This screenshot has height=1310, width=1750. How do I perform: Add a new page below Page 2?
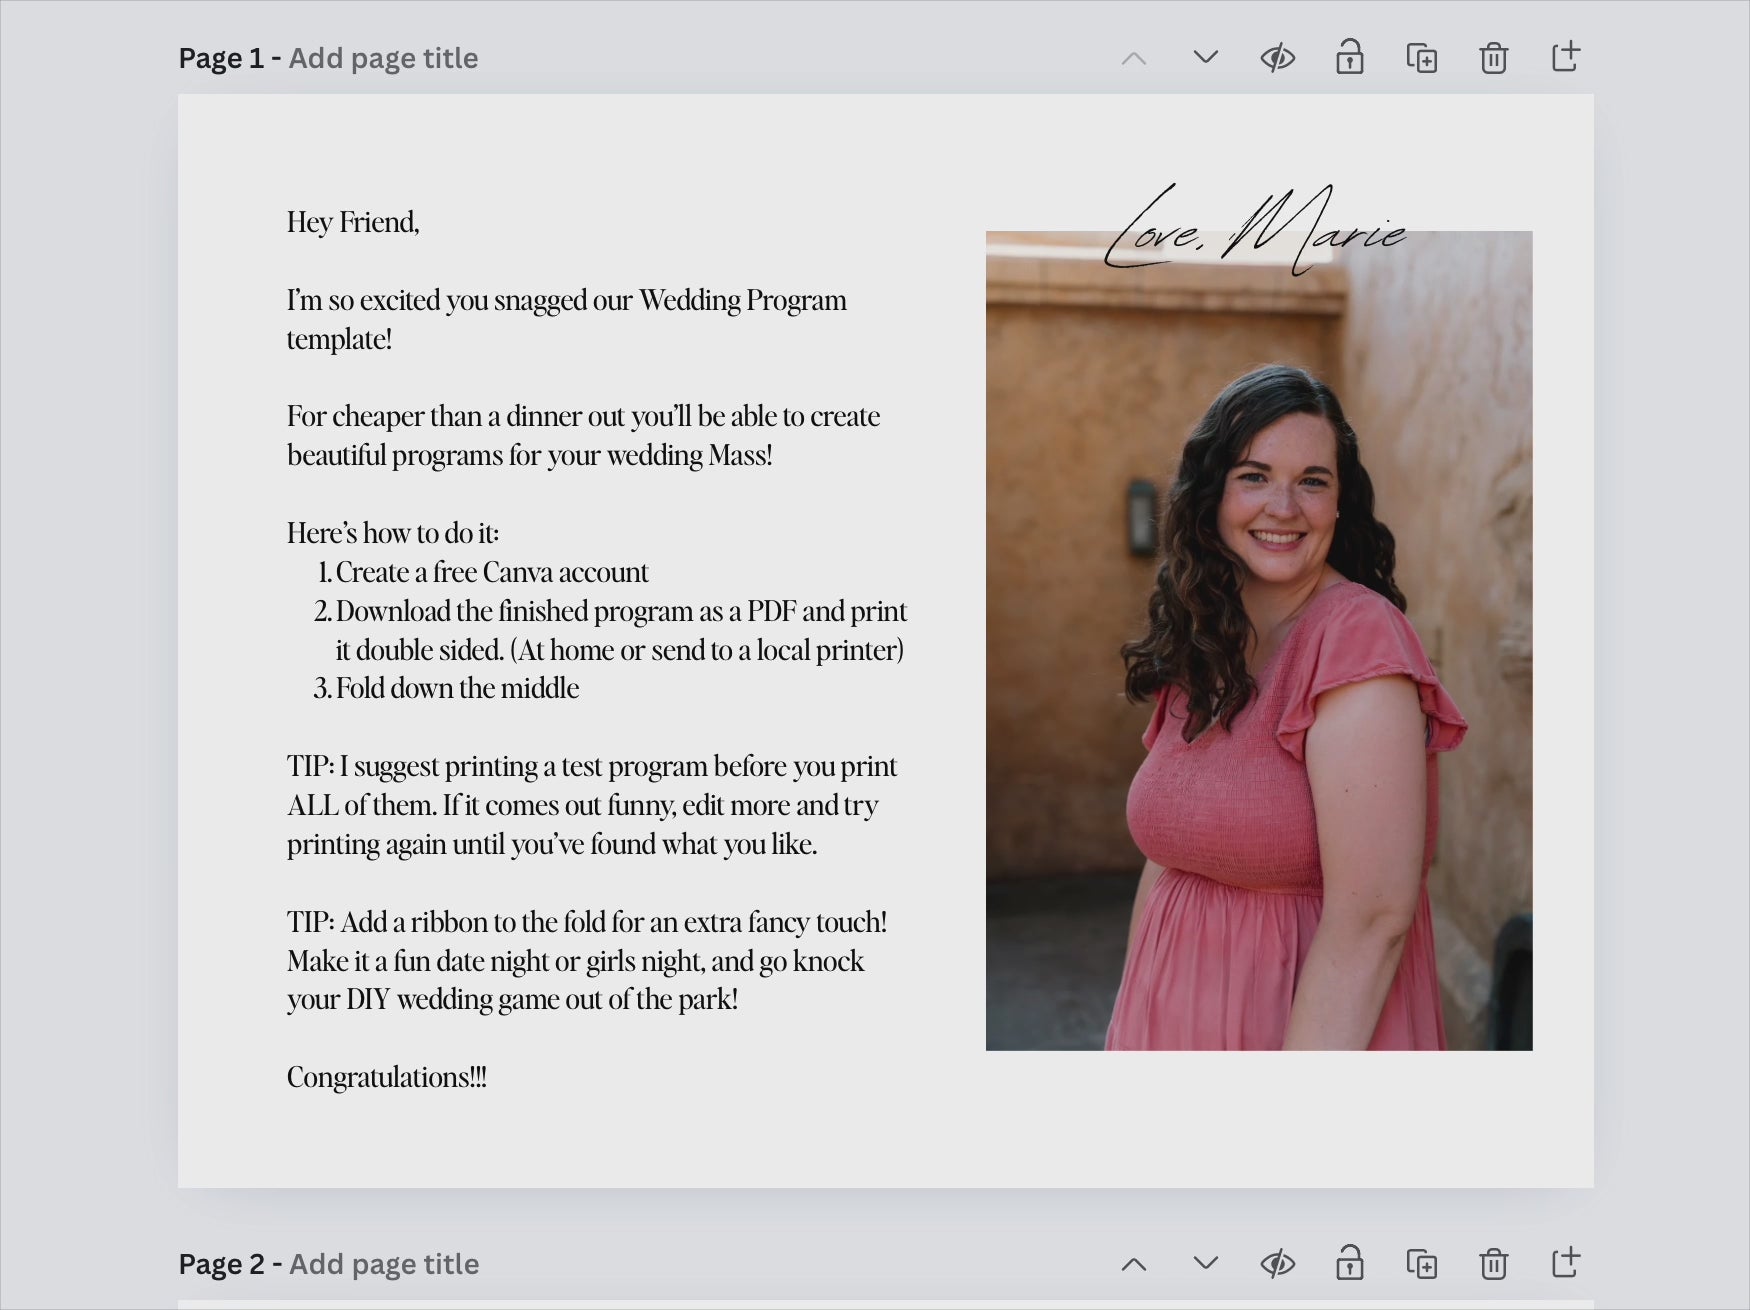tap(1565, 1263)
